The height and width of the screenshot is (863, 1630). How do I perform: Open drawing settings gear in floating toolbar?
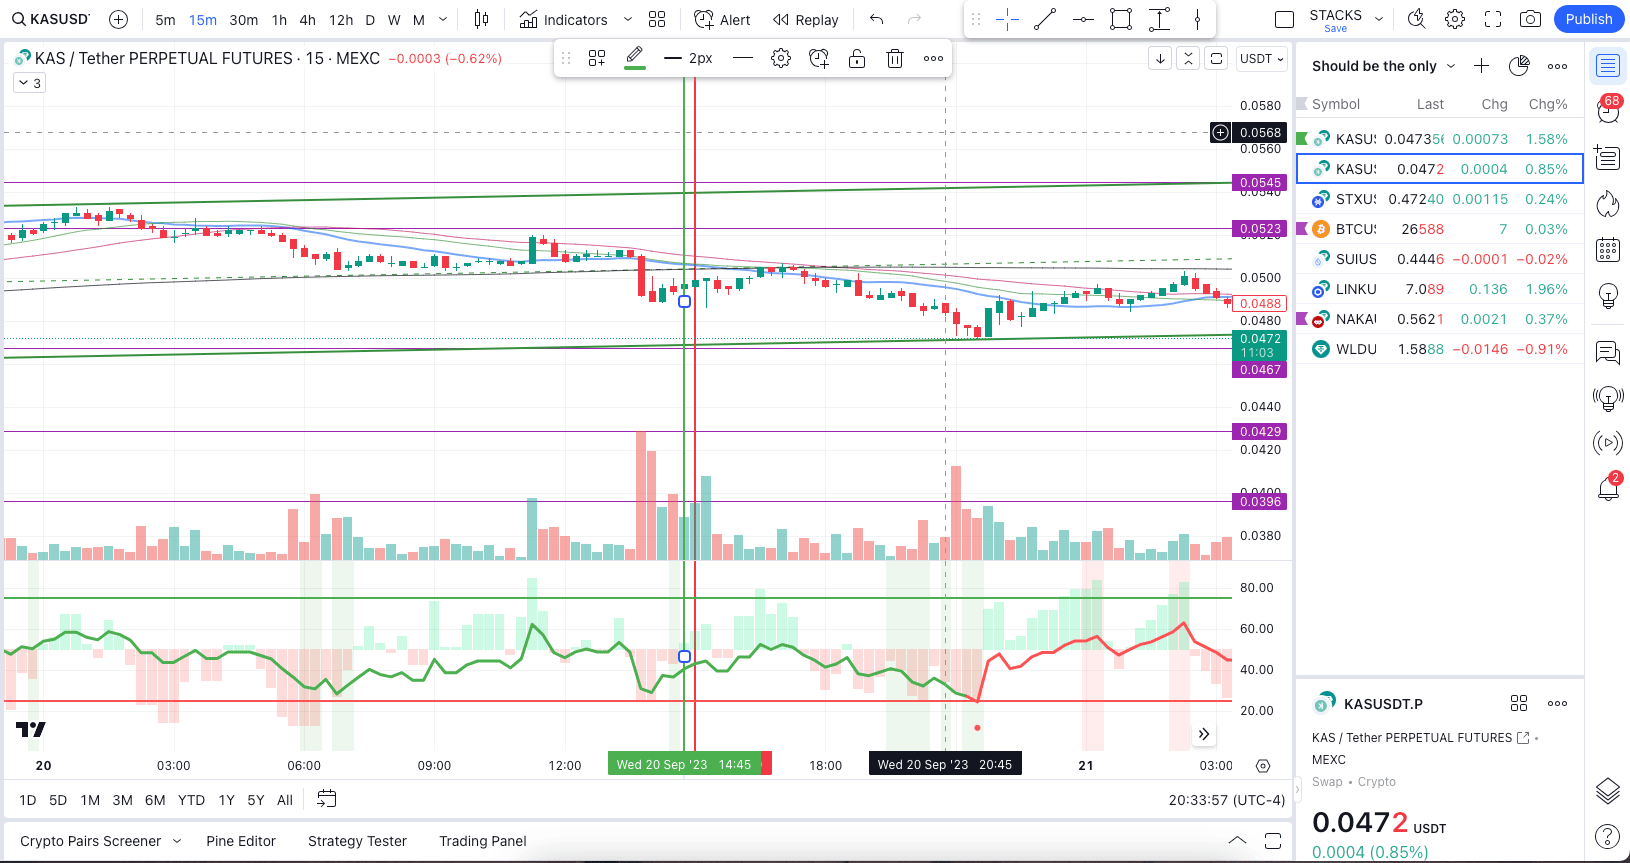pyautogui.click(x=781, y=59)
